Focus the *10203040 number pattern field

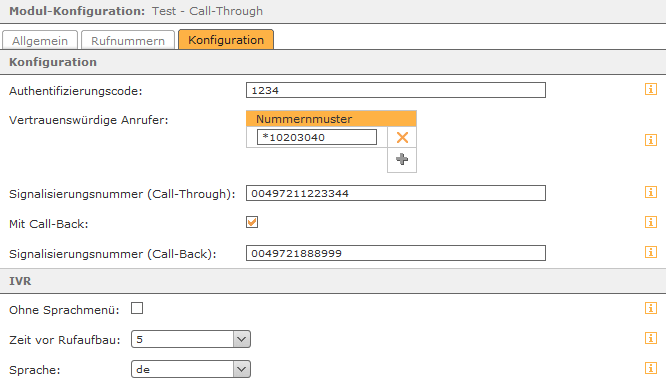click(x=317, y=137)
